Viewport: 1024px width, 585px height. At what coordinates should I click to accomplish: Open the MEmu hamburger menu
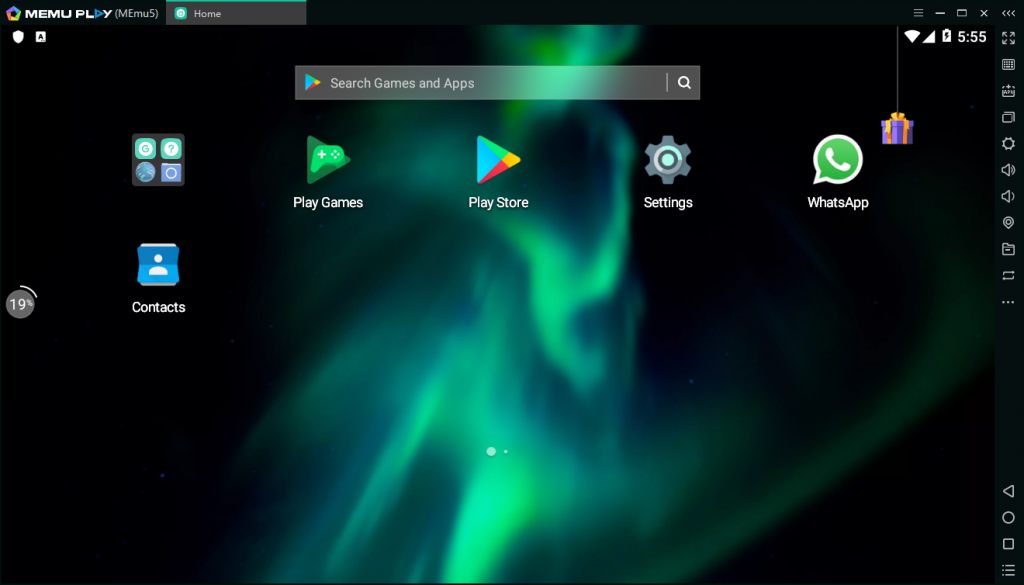[918, 13]
